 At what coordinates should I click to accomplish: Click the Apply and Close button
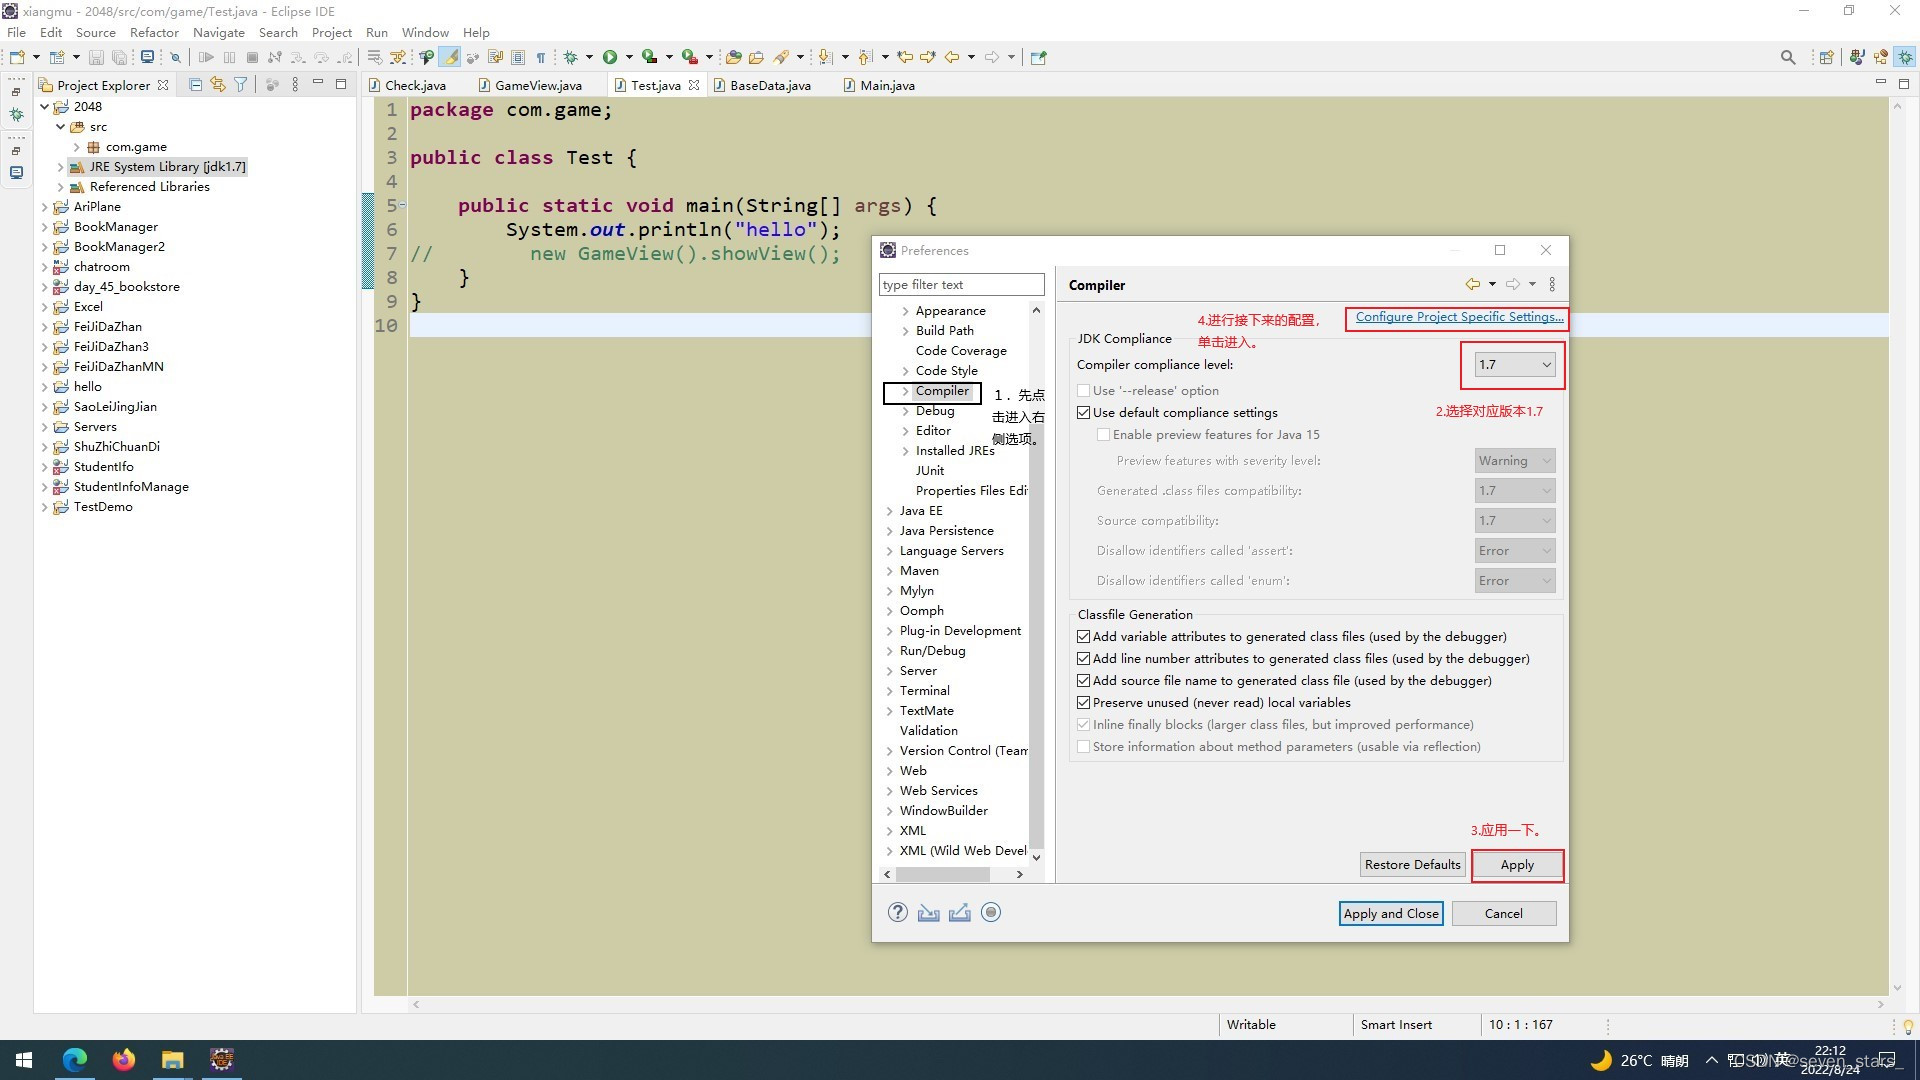click(1390, 913)
